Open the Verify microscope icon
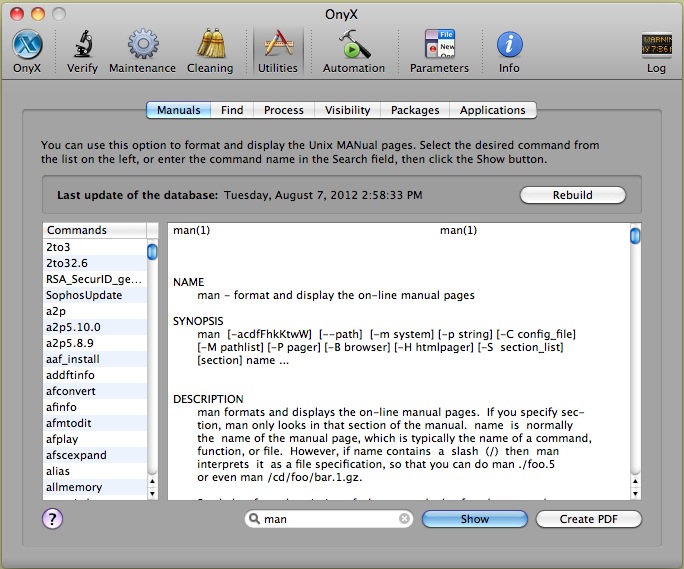The width and height of the screenshot is (684, 569). [x=82, y=46]
